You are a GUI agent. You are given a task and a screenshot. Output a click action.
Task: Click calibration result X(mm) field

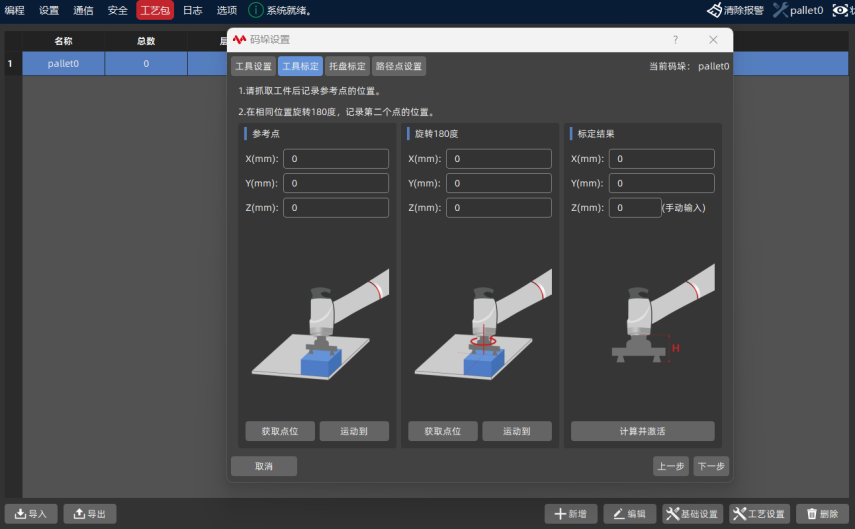coord(662,159)
